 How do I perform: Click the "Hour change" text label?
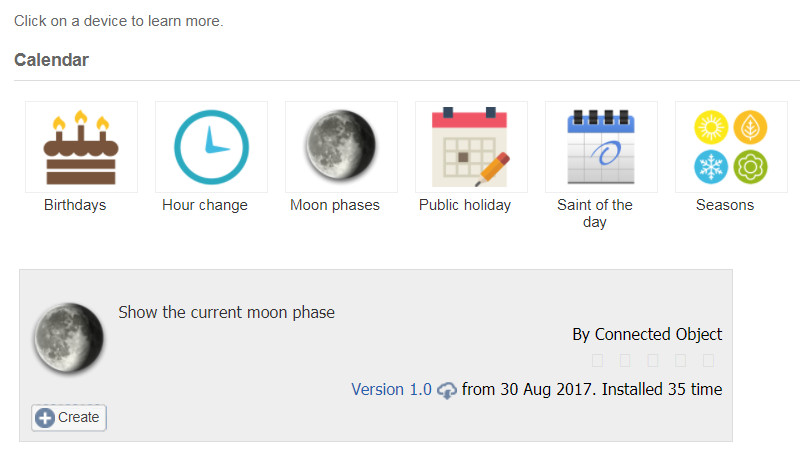205,205
